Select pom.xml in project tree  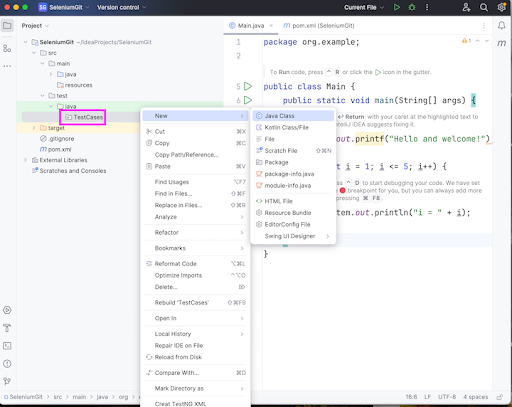point(55,149)
